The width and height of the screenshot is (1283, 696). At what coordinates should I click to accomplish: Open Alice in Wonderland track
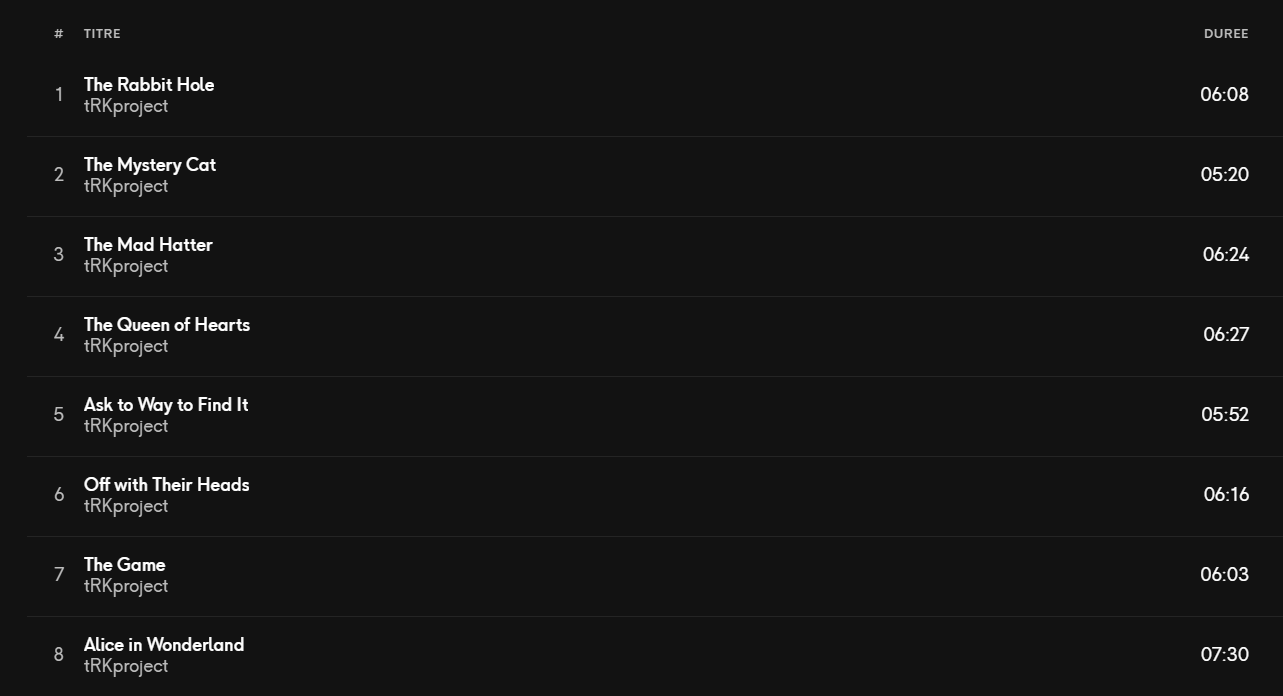[164, 645]
